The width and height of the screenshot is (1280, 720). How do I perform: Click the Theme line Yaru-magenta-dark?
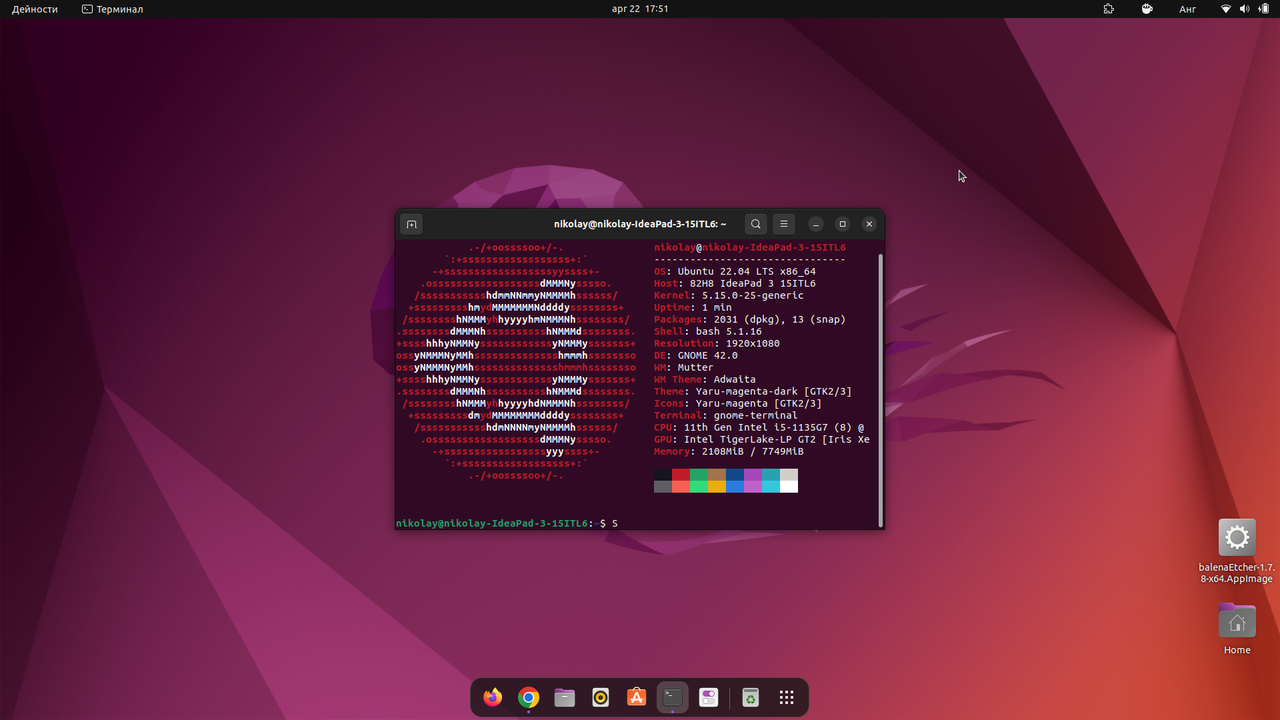[x=753, y=391]
